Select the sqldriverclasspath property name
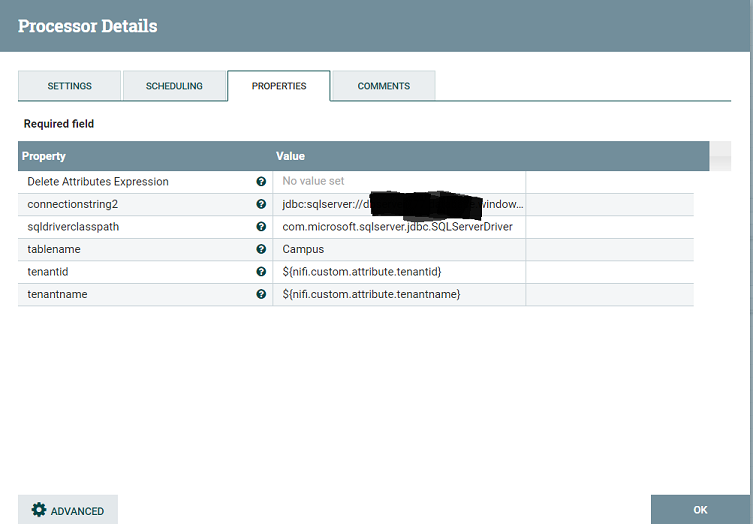 tap(73, 227)
